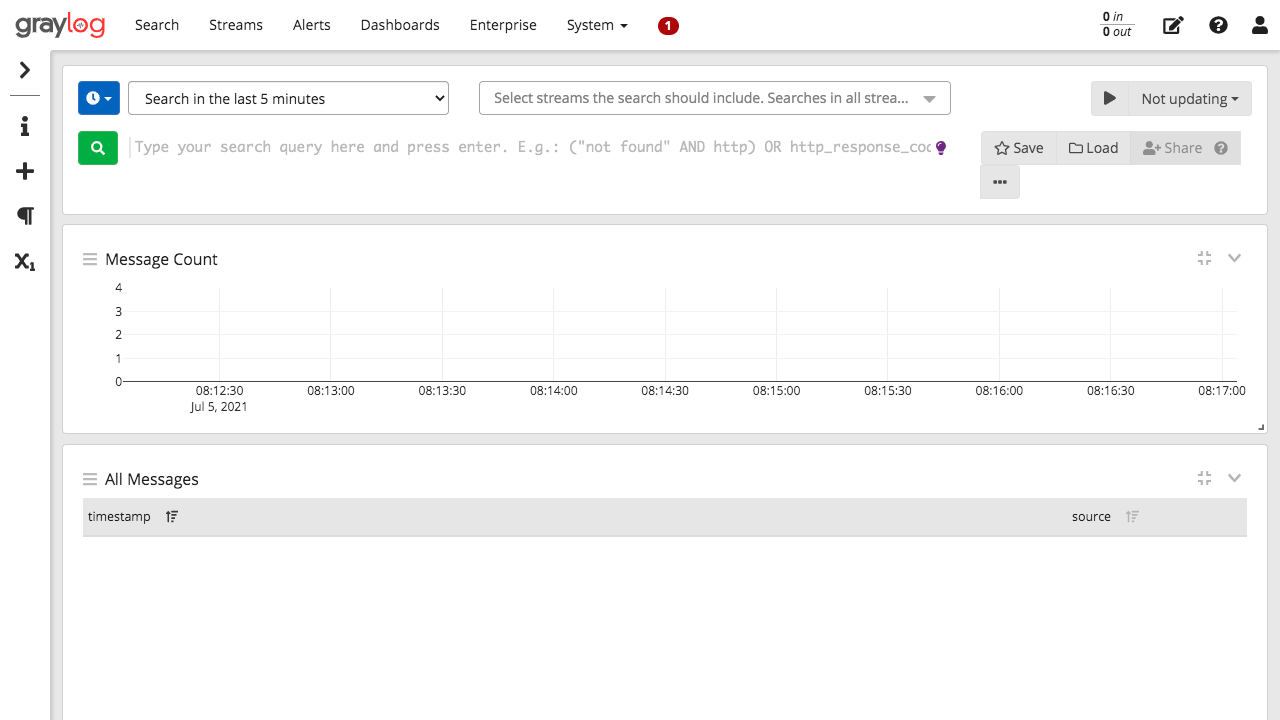Image resolution: width=1280 pixels, height=720 pixels.
Task: Click the Message Count widget resize corner handle
Action: 1261,427
